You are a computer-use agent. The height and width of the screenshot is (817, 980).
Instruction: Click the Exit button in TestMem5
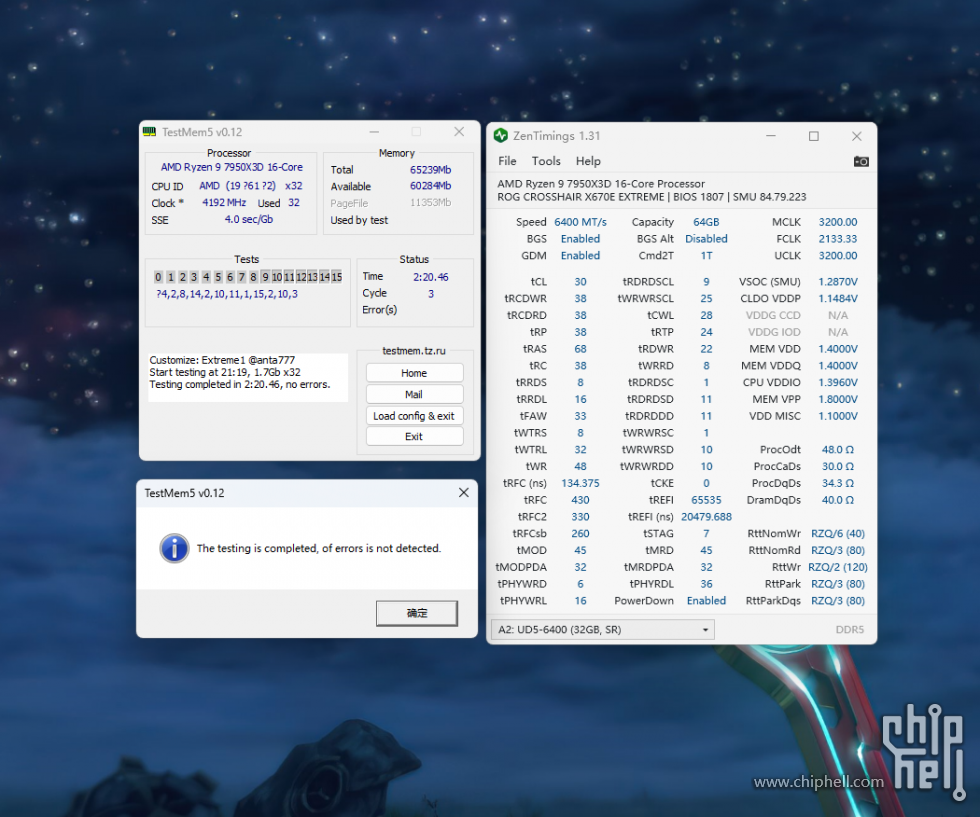(x=414, y=436)
